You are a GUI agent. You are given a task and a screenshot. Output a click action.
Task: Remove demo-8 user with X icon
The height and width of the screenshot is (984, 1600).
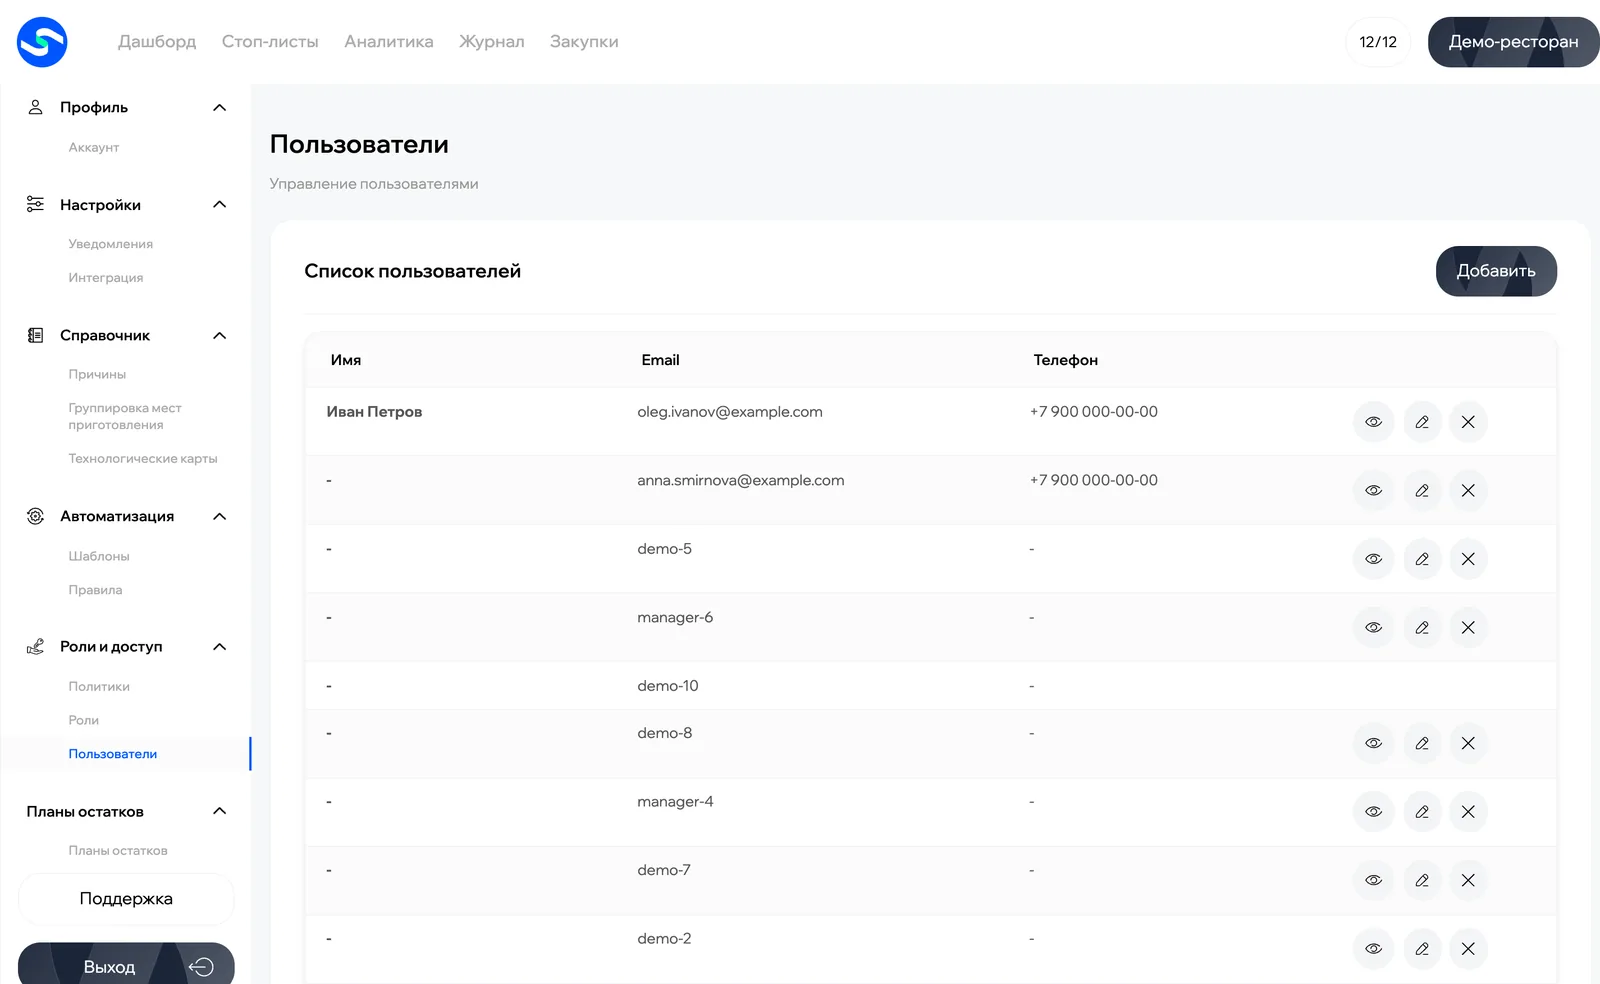(x=1468, y=743)
